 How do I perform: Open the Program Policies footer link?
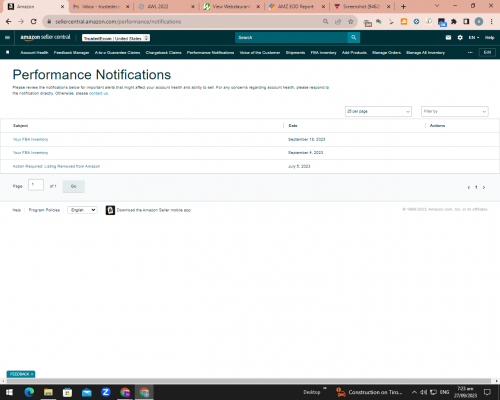[44, 210]
